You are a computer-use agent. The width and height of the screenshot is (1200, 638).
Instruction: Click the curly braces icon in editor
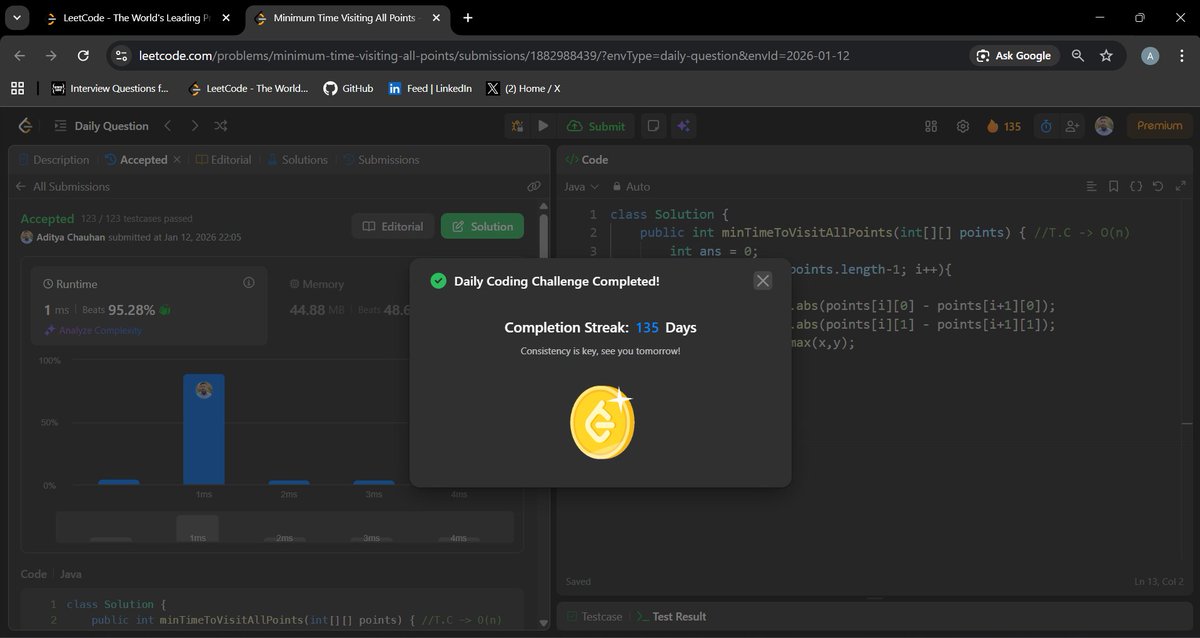(x=1136, y=187)
